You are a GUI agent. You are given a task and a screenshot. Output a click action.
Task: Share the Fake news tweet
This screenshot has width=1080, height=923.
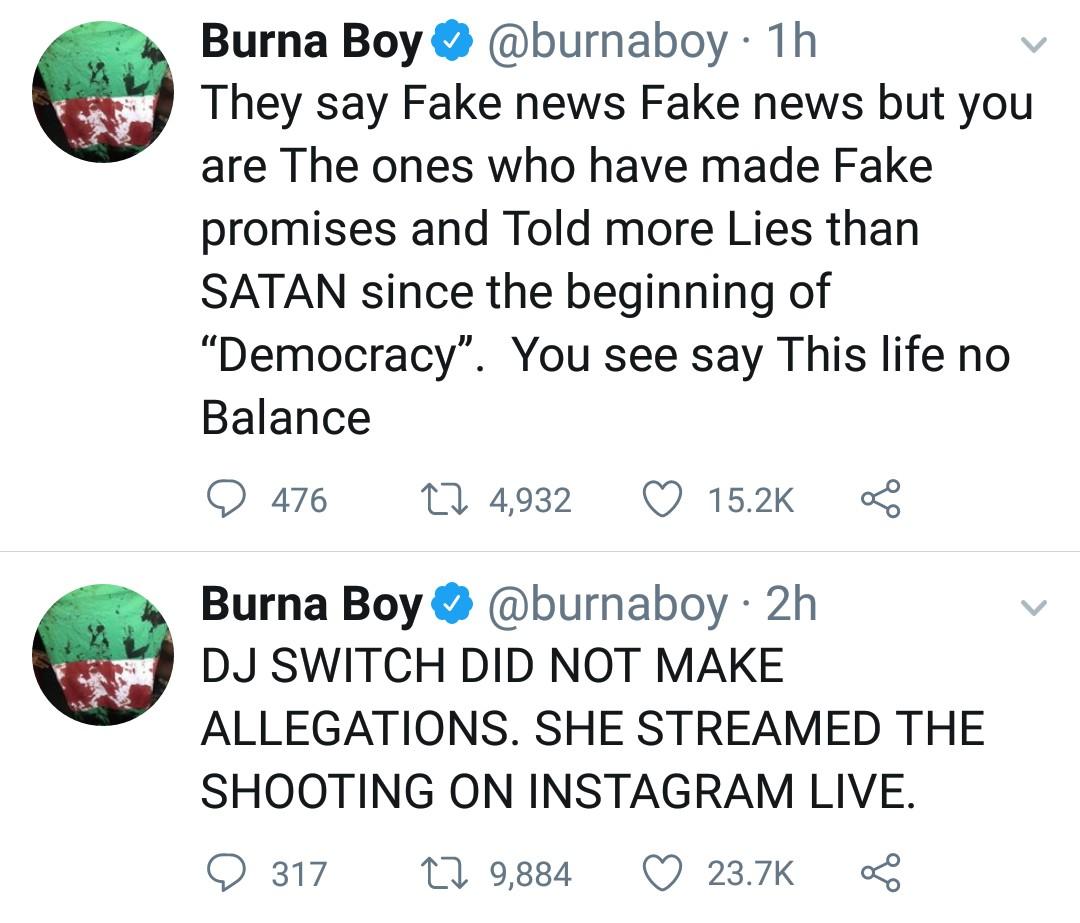[881, 499]
